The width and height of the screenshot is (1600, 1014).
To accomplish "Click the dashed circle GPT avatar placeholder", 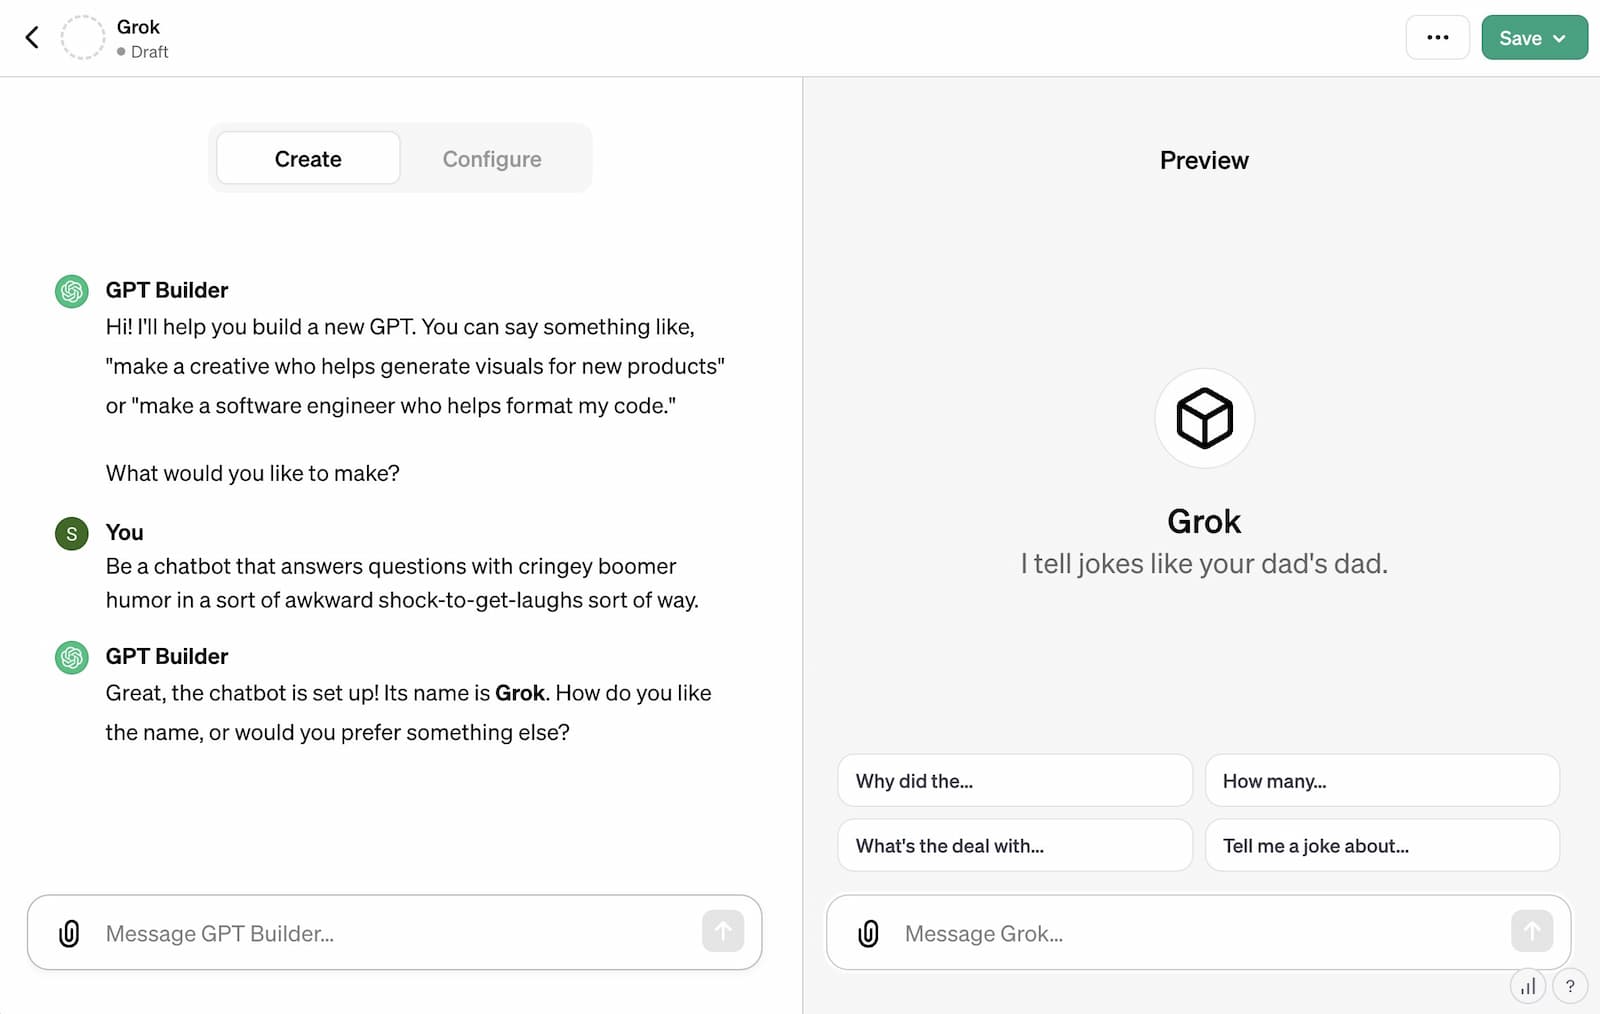I will (x=83, y=38).
